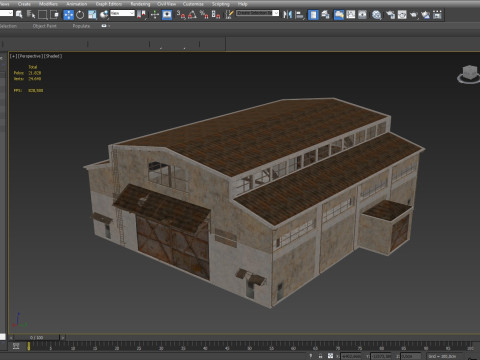Click Select and Manipulate crosshair icon

(155, 15)
